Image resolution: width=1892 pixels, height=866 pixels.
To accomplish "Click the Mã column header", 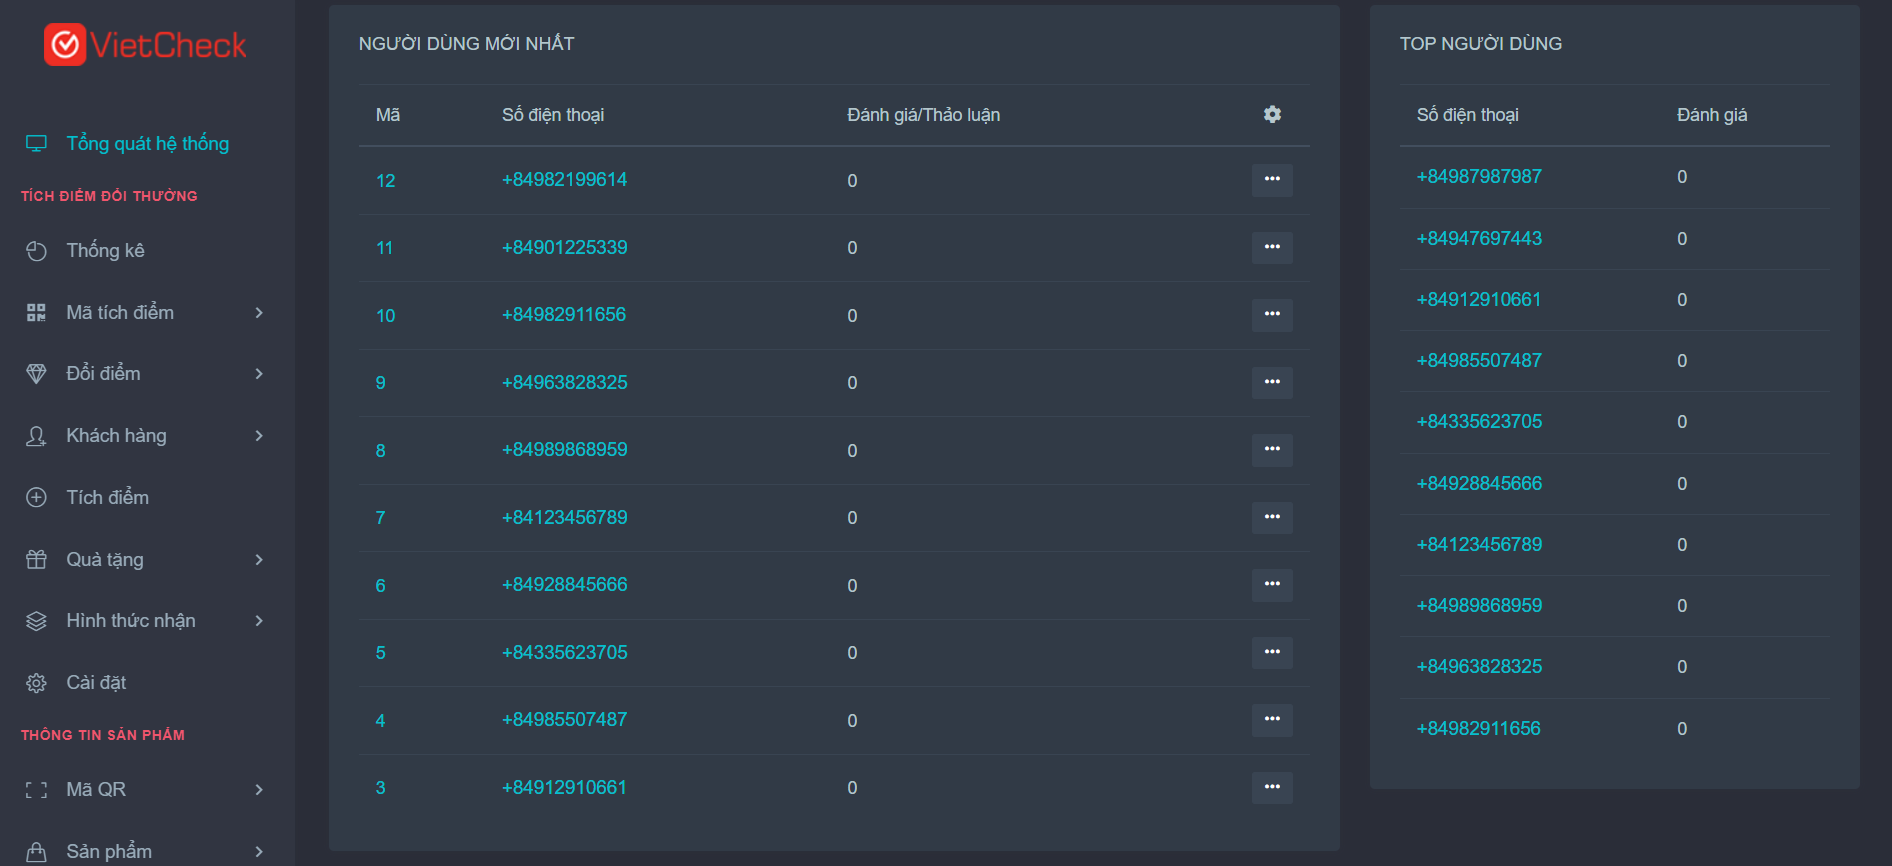I will pyautogui.click(x=388, y=115).
